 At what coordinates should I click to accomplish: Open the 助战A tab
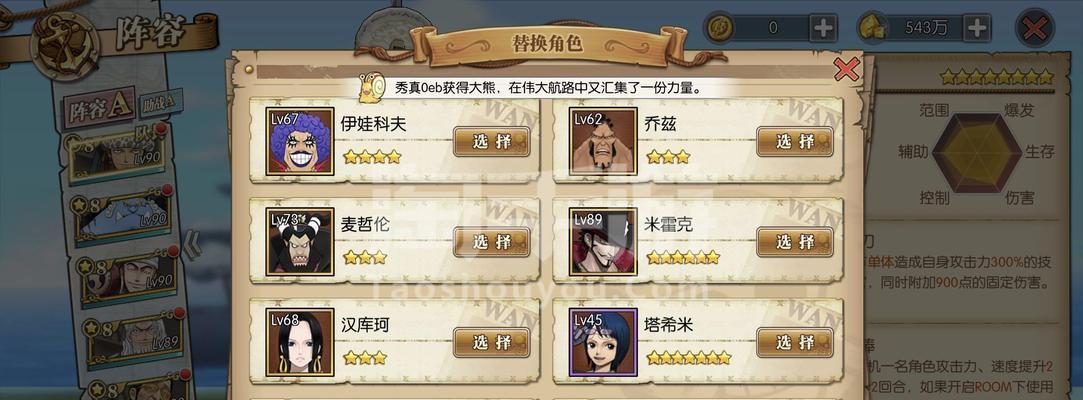pos(160,104)
